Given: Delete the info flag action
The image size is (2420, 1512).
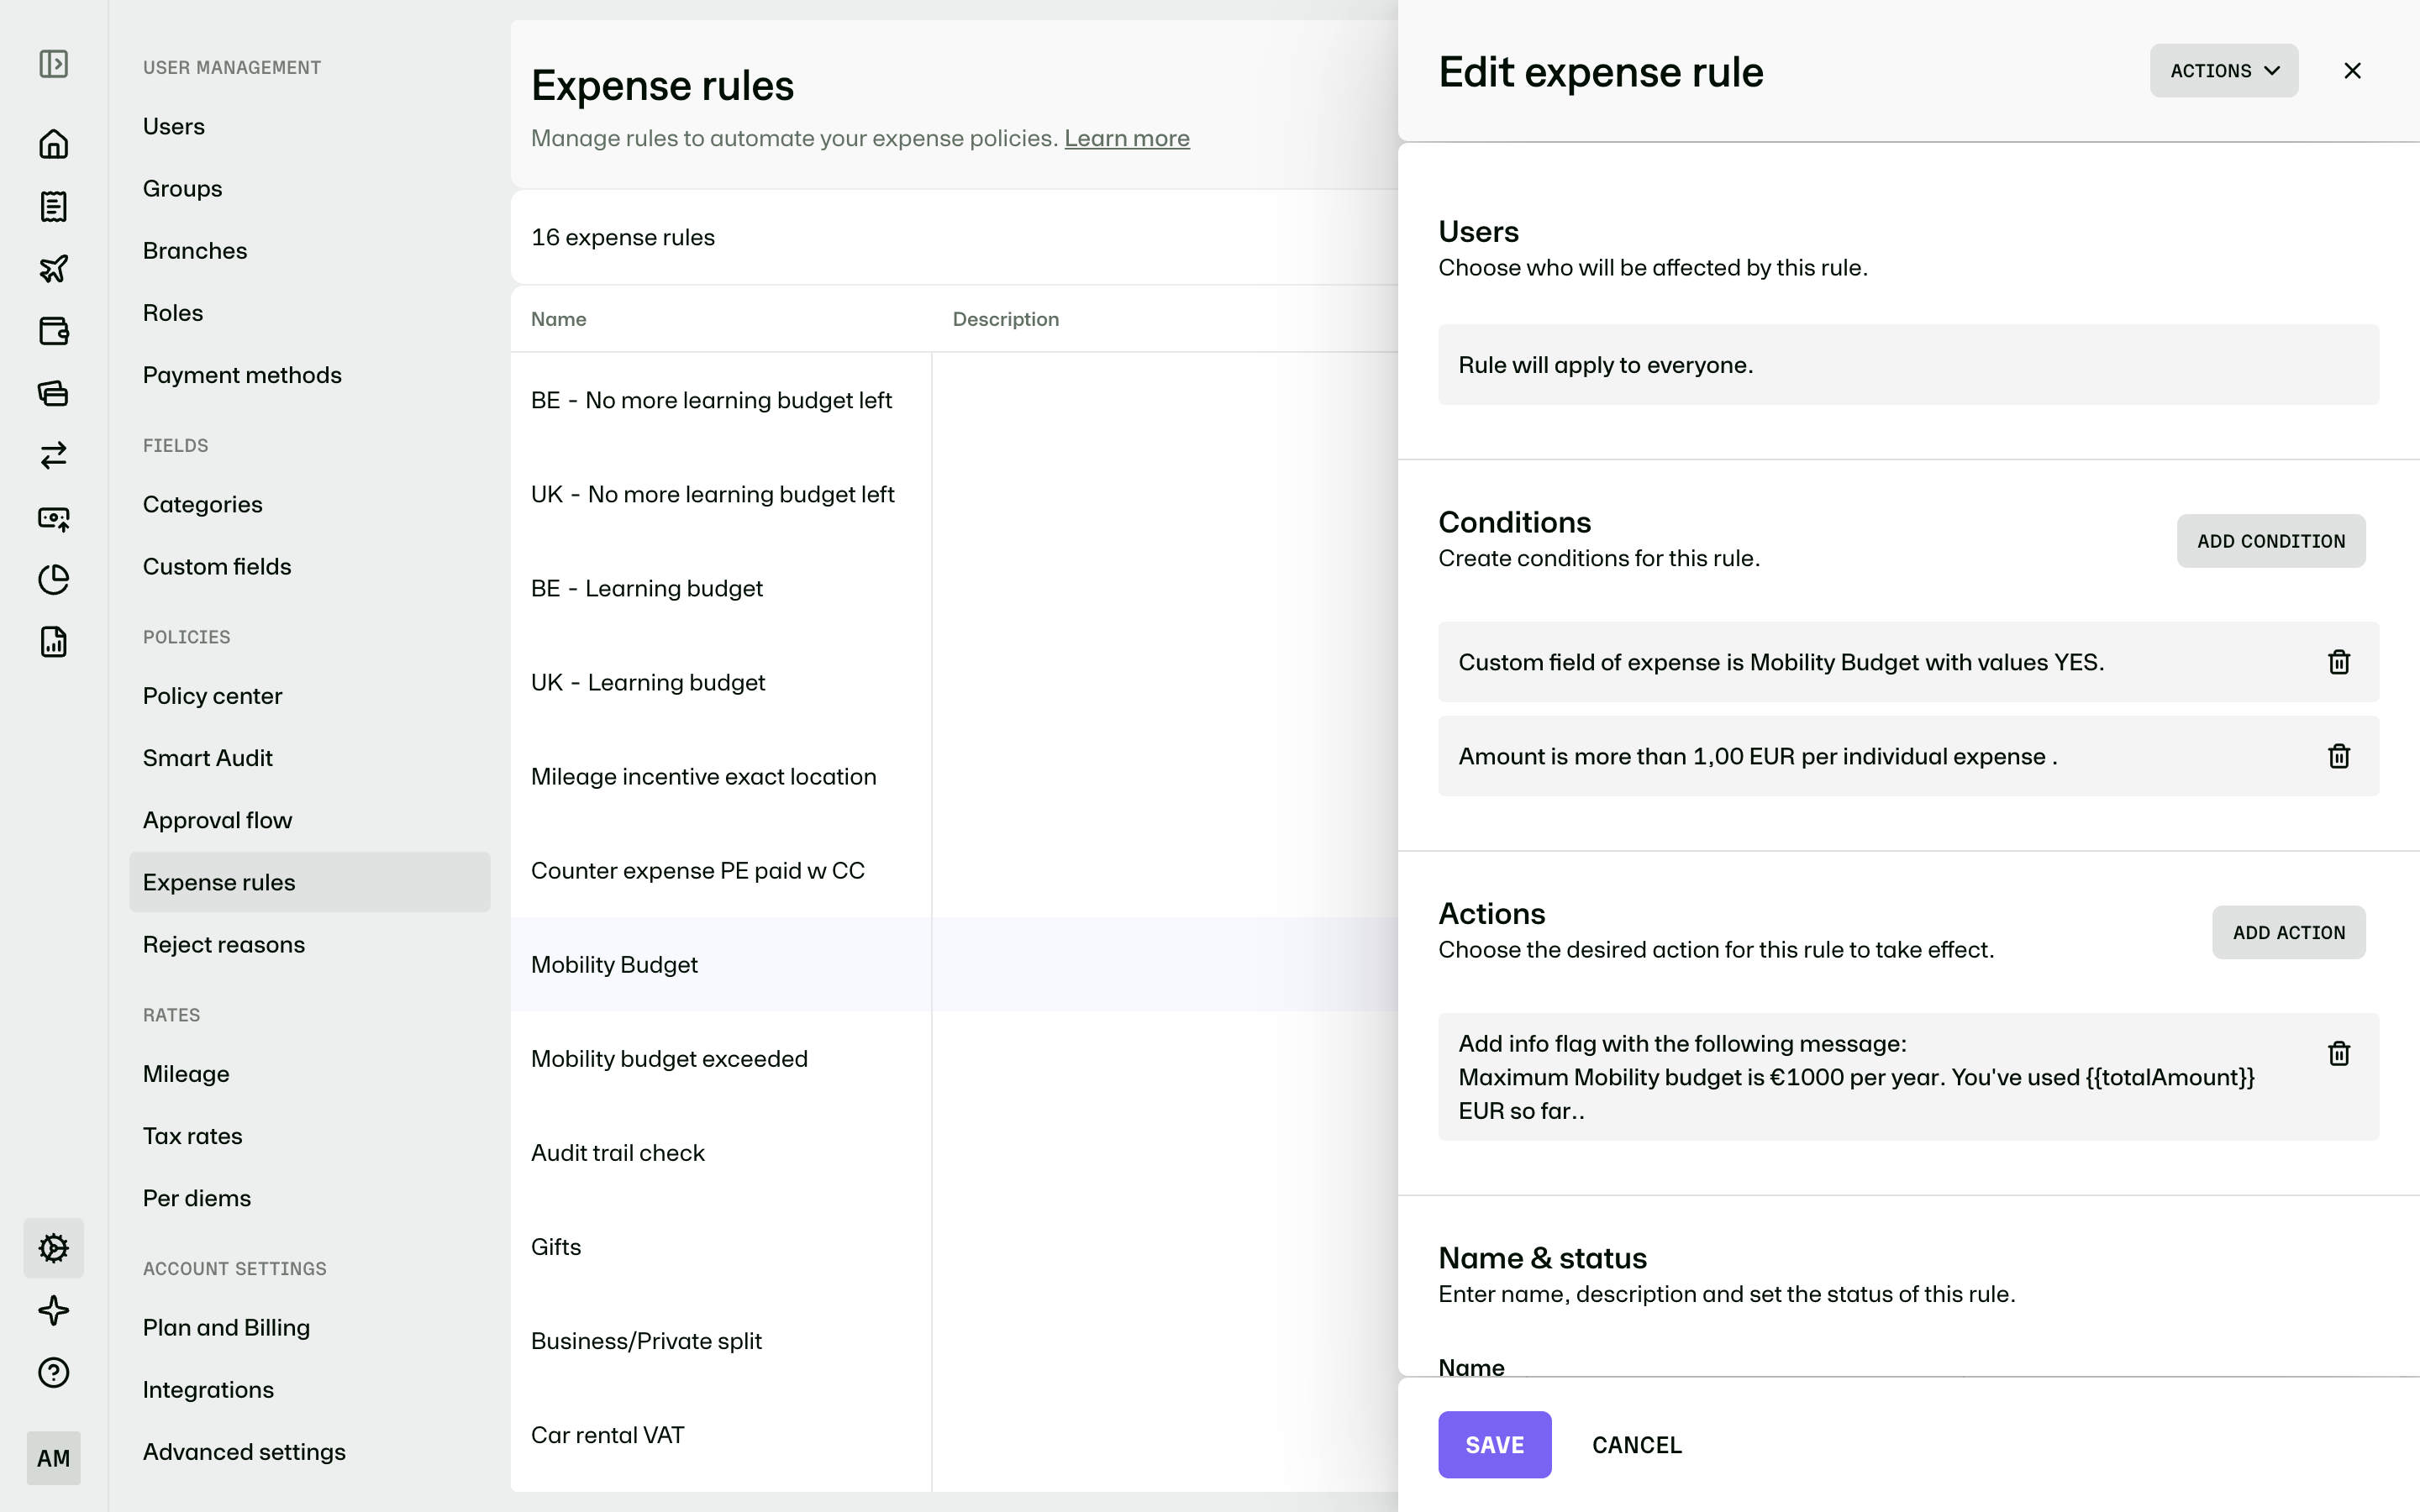Looking at the screenshot, I should [x=2339, y=1053].
